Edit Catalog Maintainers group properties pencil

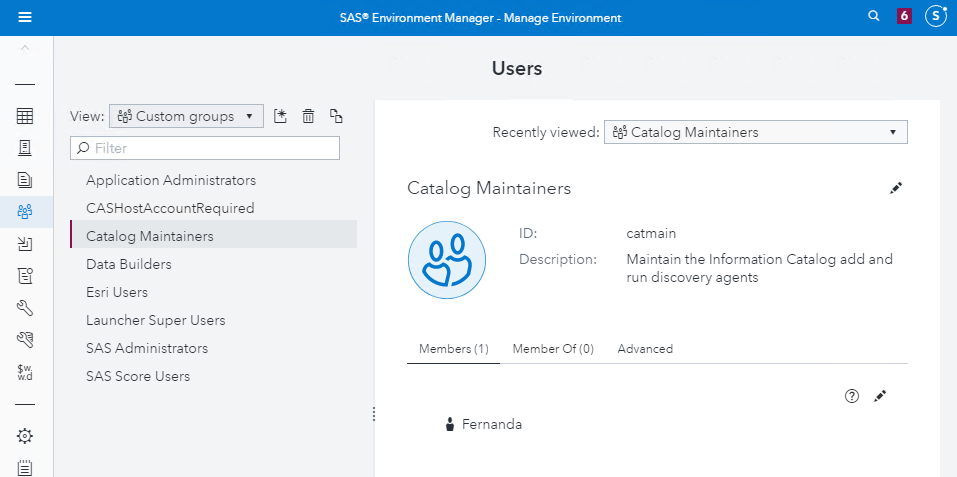tap(896, 188)
